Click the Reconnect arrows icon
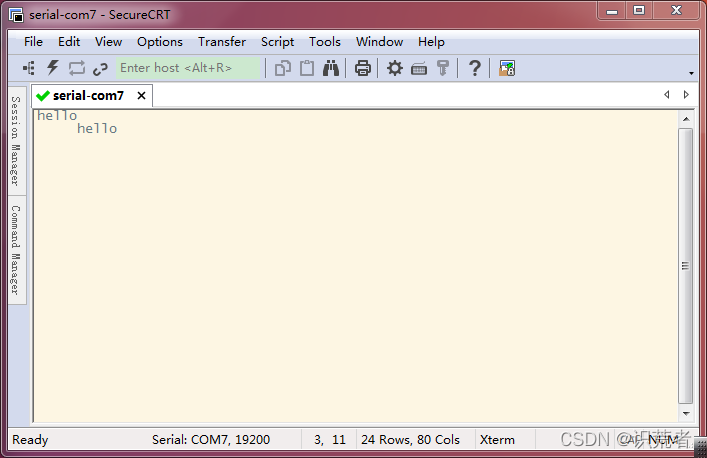 77,69
